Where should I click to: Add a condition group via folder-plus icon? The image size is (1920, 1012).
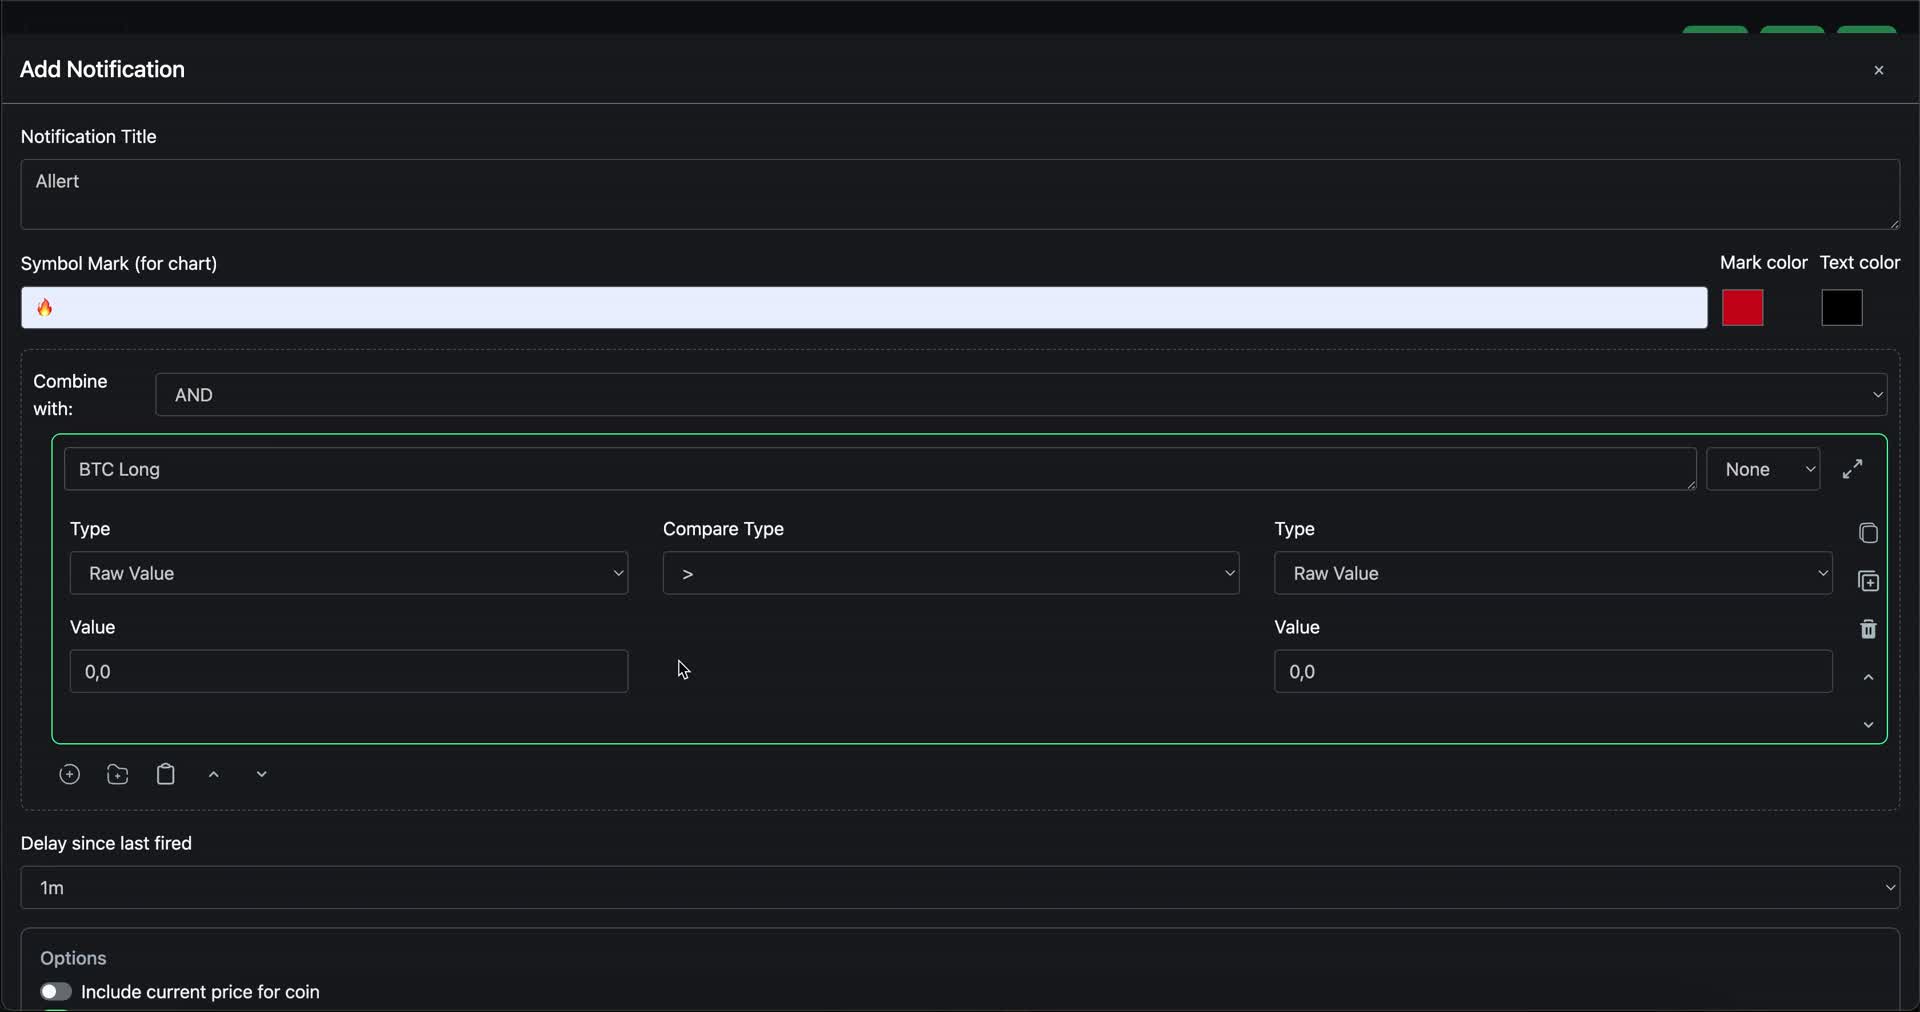[x=117, y=774]
